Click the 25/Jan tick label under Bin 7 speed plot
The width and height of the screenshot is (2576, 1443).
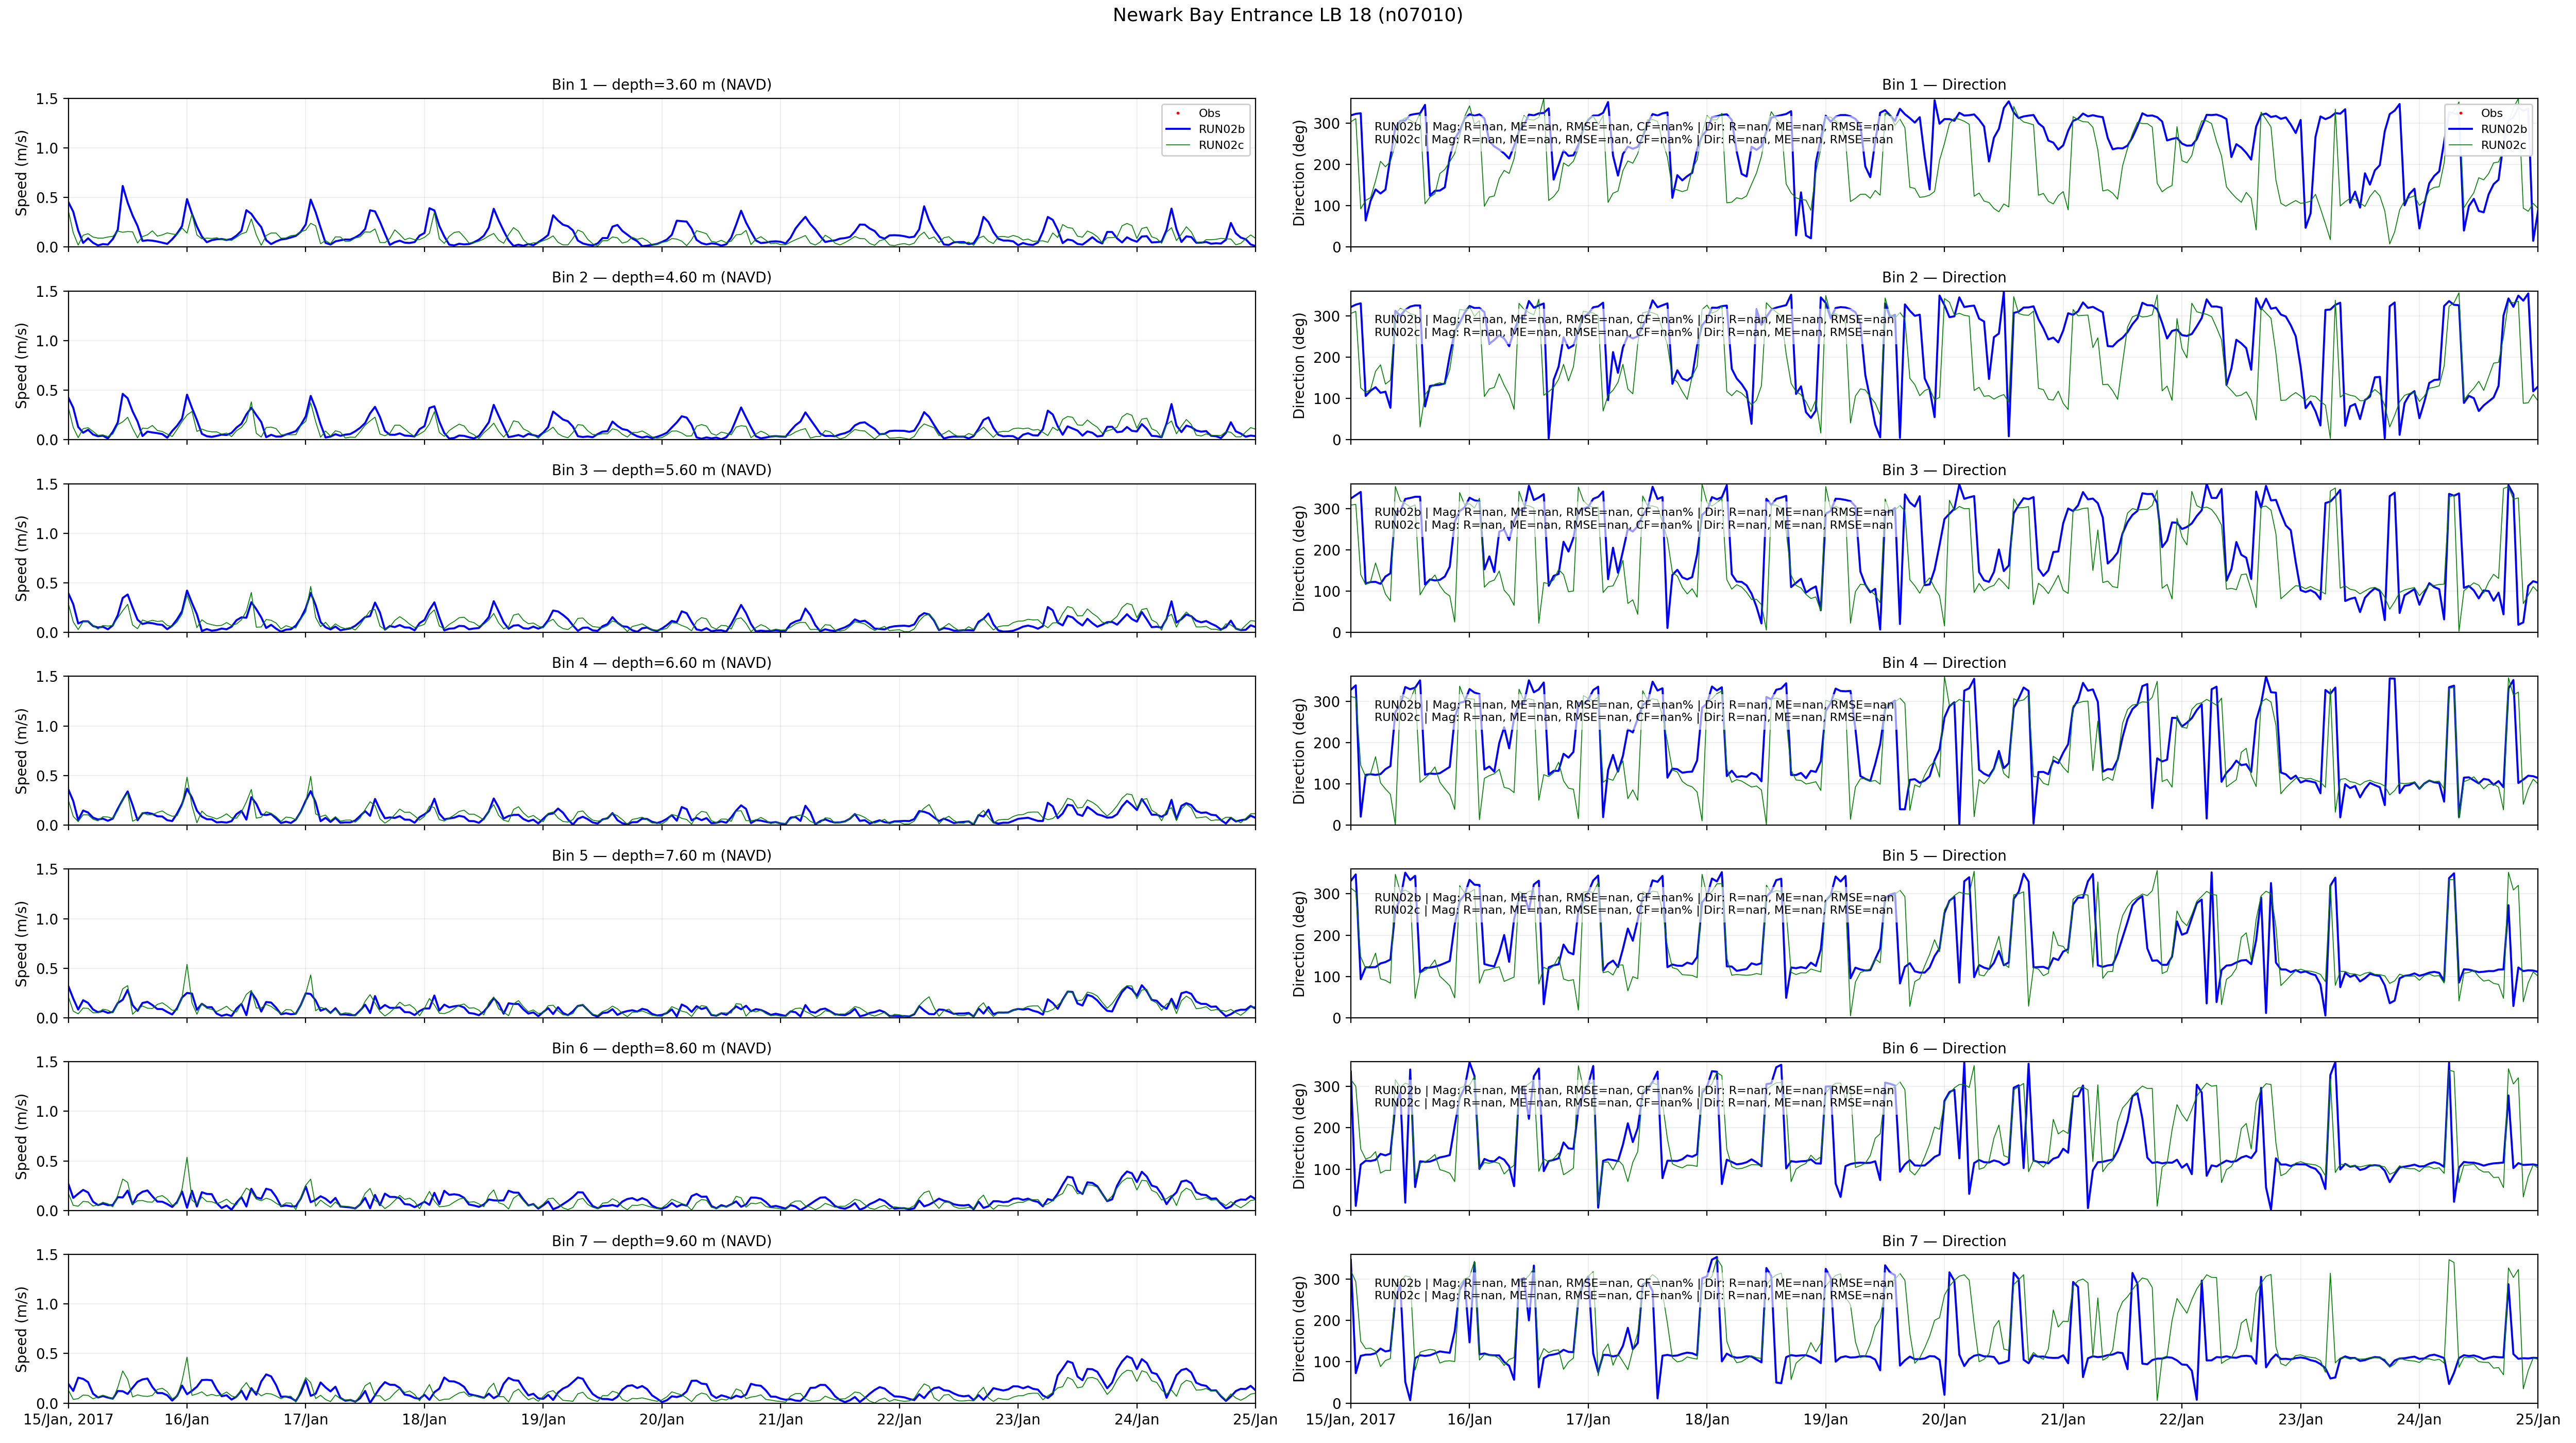point(1254,1419)
